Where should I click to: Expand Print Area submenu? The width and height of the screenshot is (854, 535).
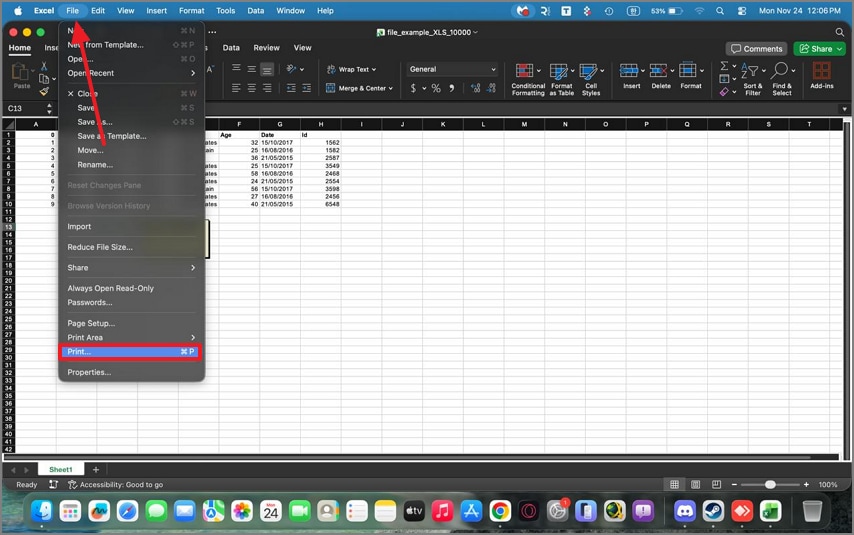[193, 337]
